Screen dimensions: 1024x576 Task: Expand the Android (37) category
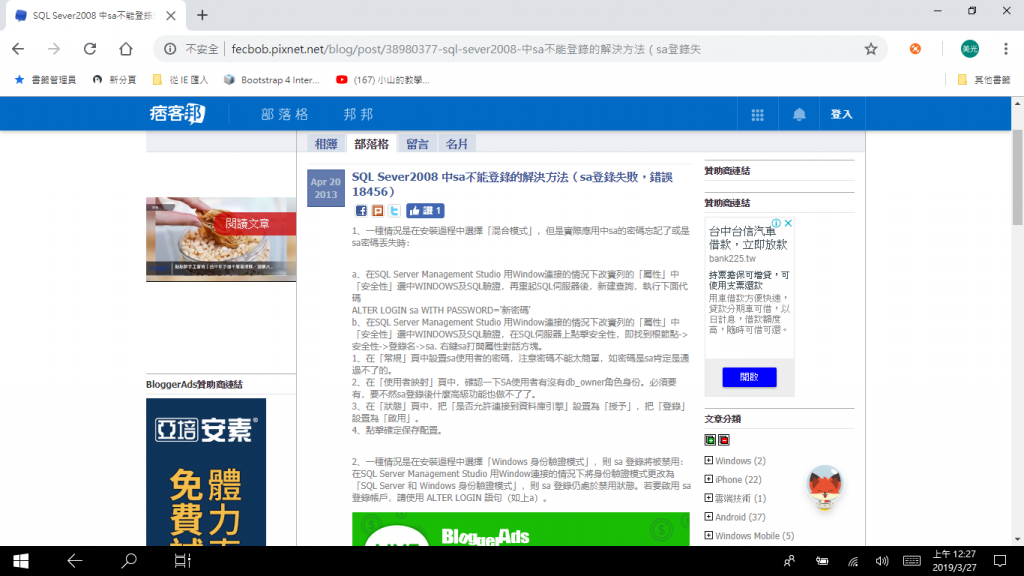coord(709,517)
